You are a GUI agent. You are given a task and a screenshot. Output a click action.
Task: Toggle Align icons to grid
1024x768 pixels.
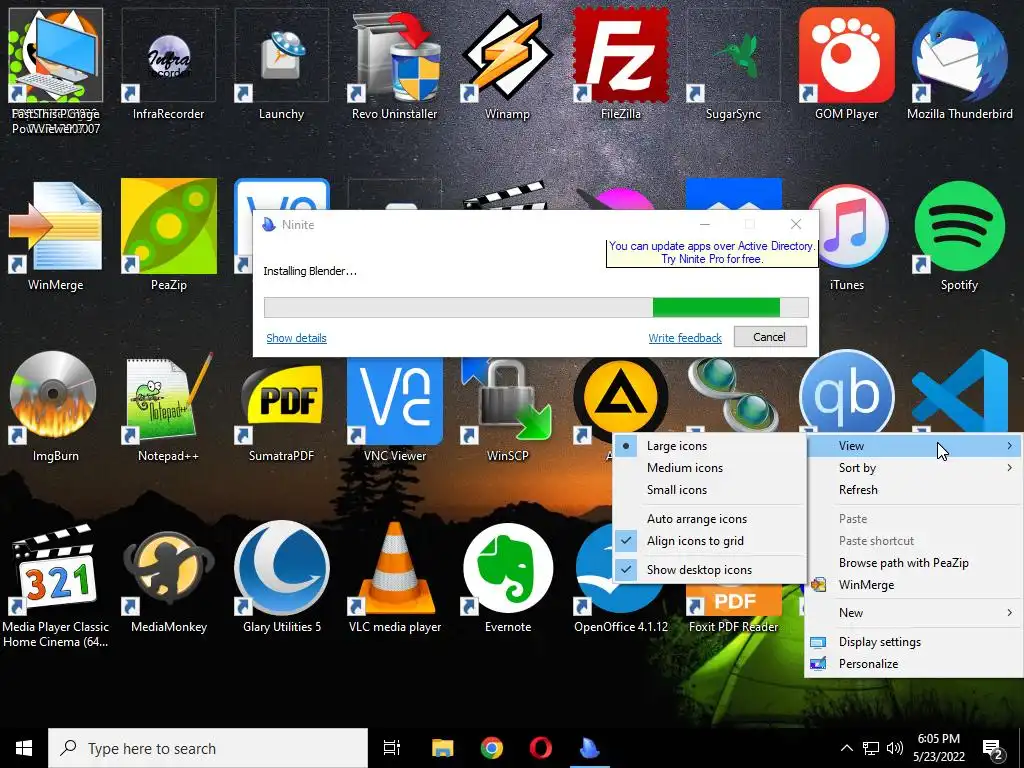point(710,541)
